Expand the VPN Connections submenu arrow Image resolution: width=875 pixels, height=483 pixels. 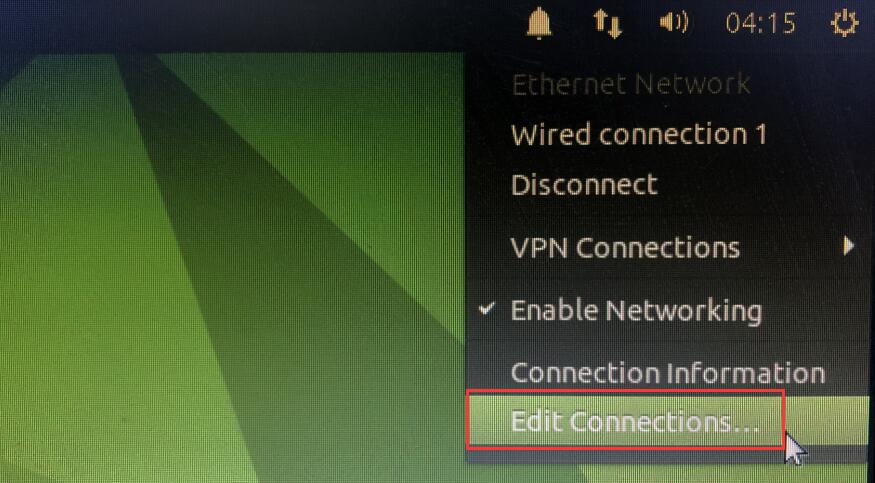click(x=848, y=246)
